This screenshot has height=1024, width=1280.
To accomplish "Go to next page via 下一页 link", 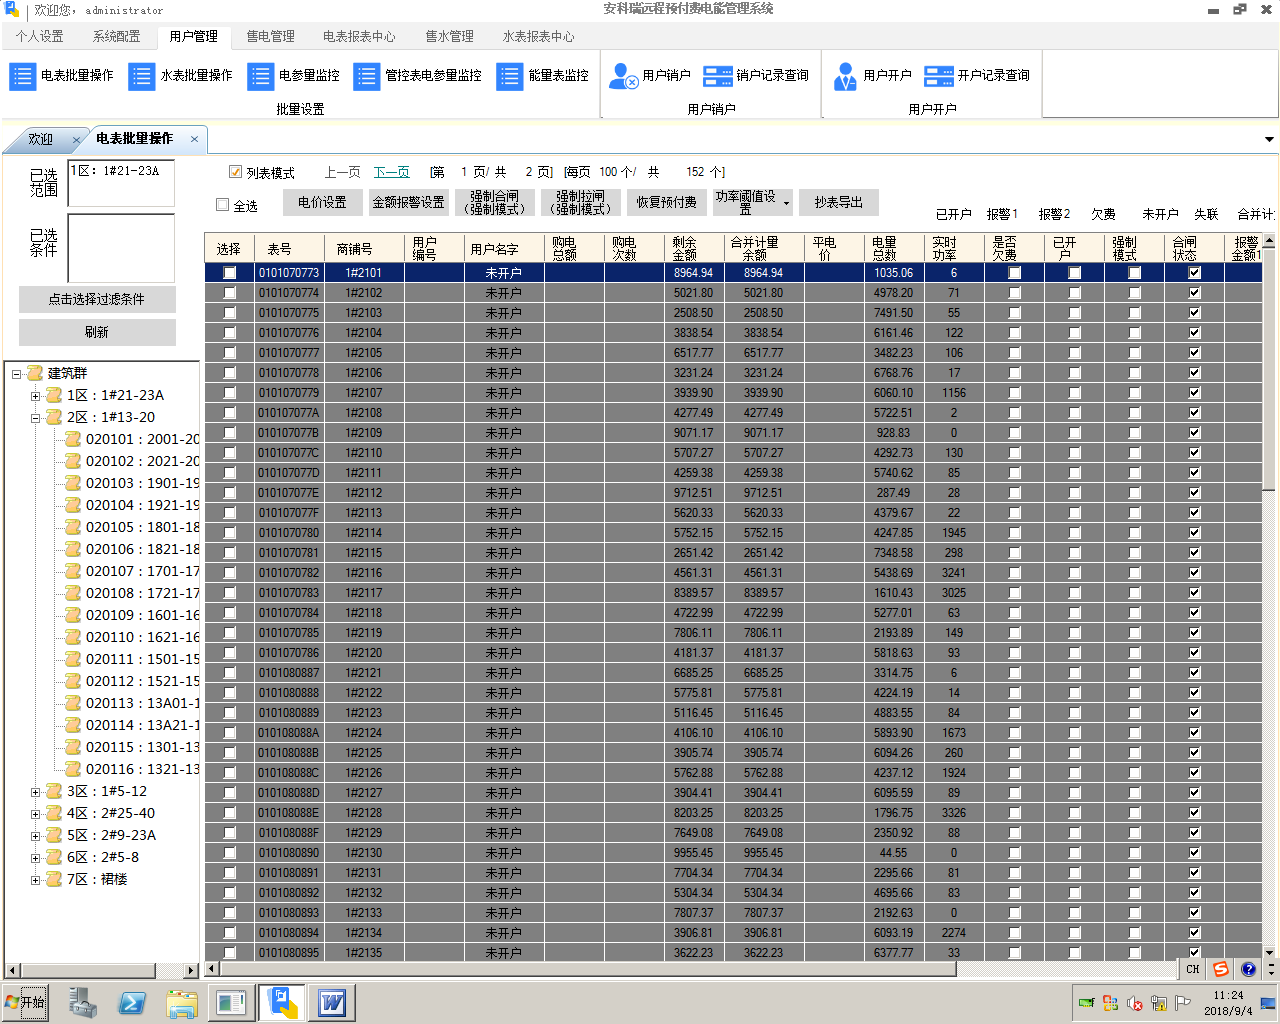I will tap(391, 172).
